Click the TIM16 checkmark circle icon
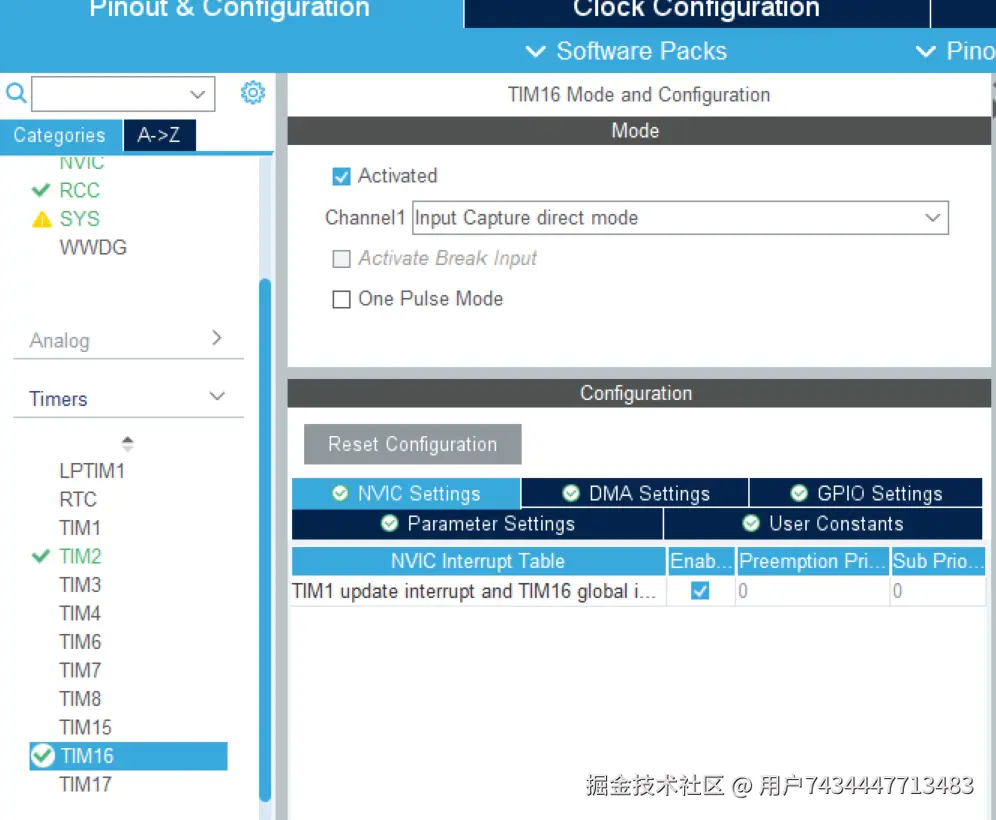 click(43, 756)
